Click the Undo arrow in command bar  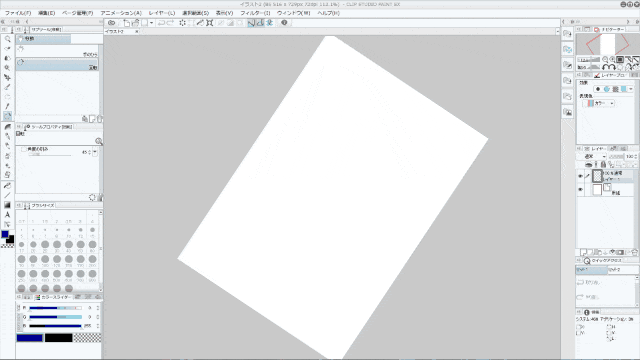(162, 23)
